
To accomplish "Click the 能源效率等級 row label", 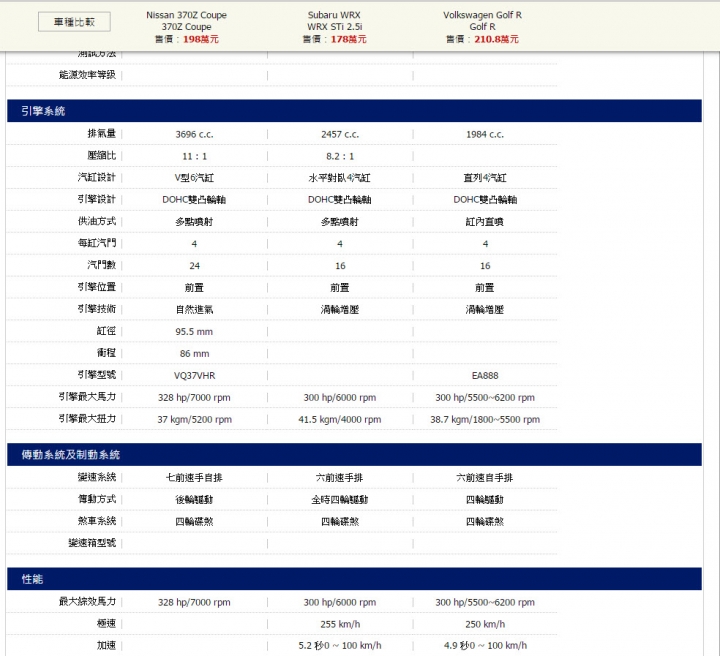I will (x=87, y=75).
